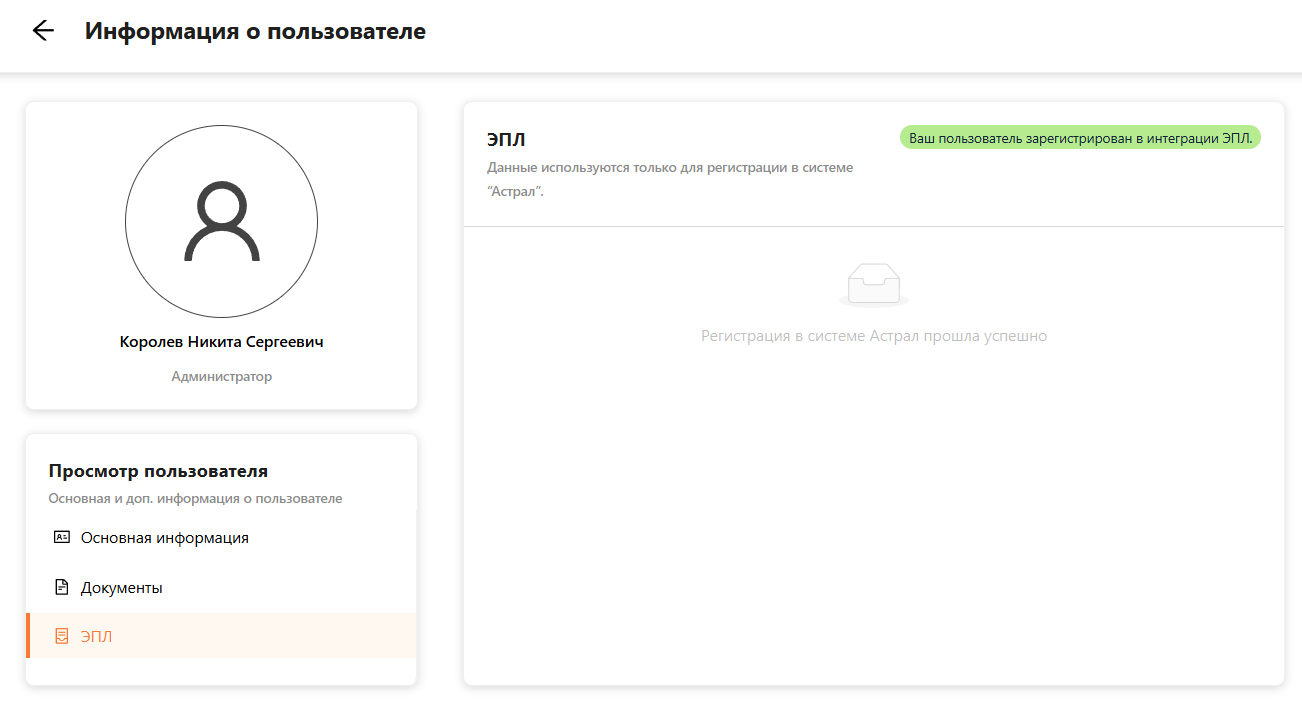
Task: Switch to the Документы section
Action: pyautogui.click(x=121, y=588)
